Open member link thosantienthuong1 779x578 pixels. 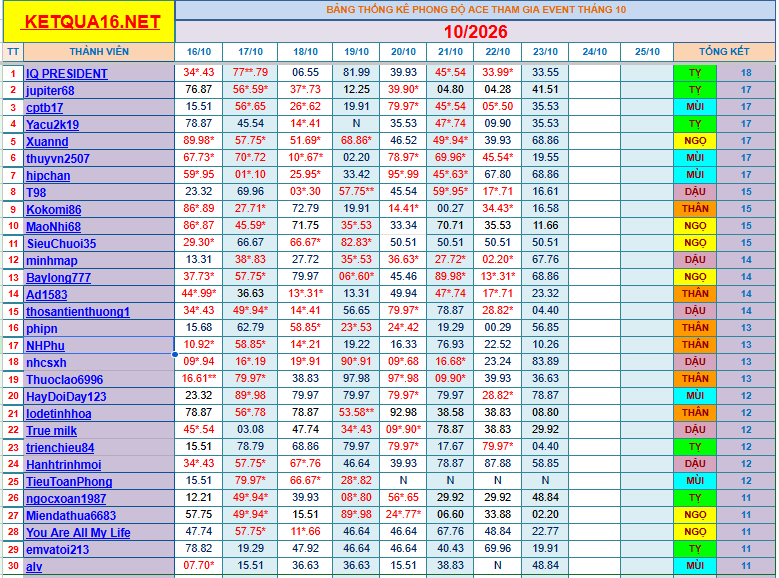click(78, 312)
